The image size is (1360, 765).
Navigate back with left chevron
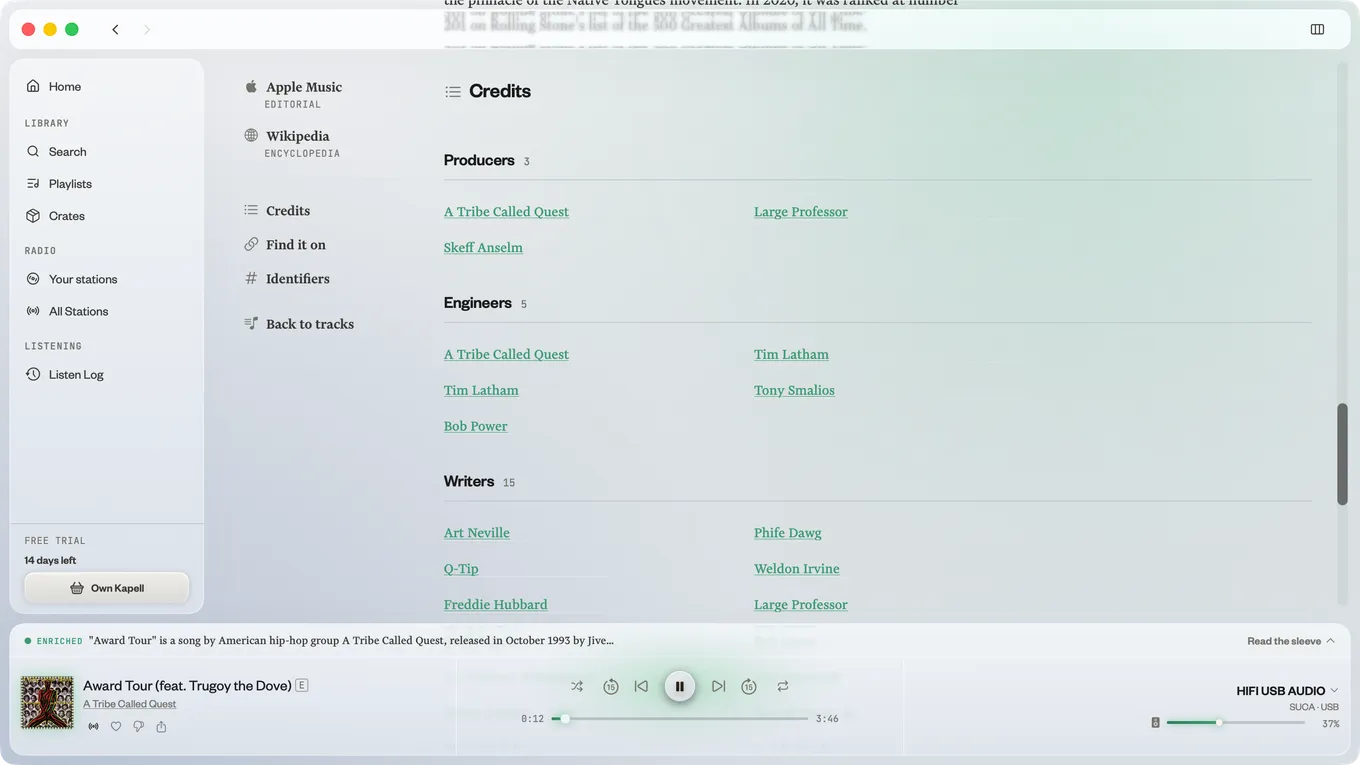pyautogui.click(x=115, y=29)
